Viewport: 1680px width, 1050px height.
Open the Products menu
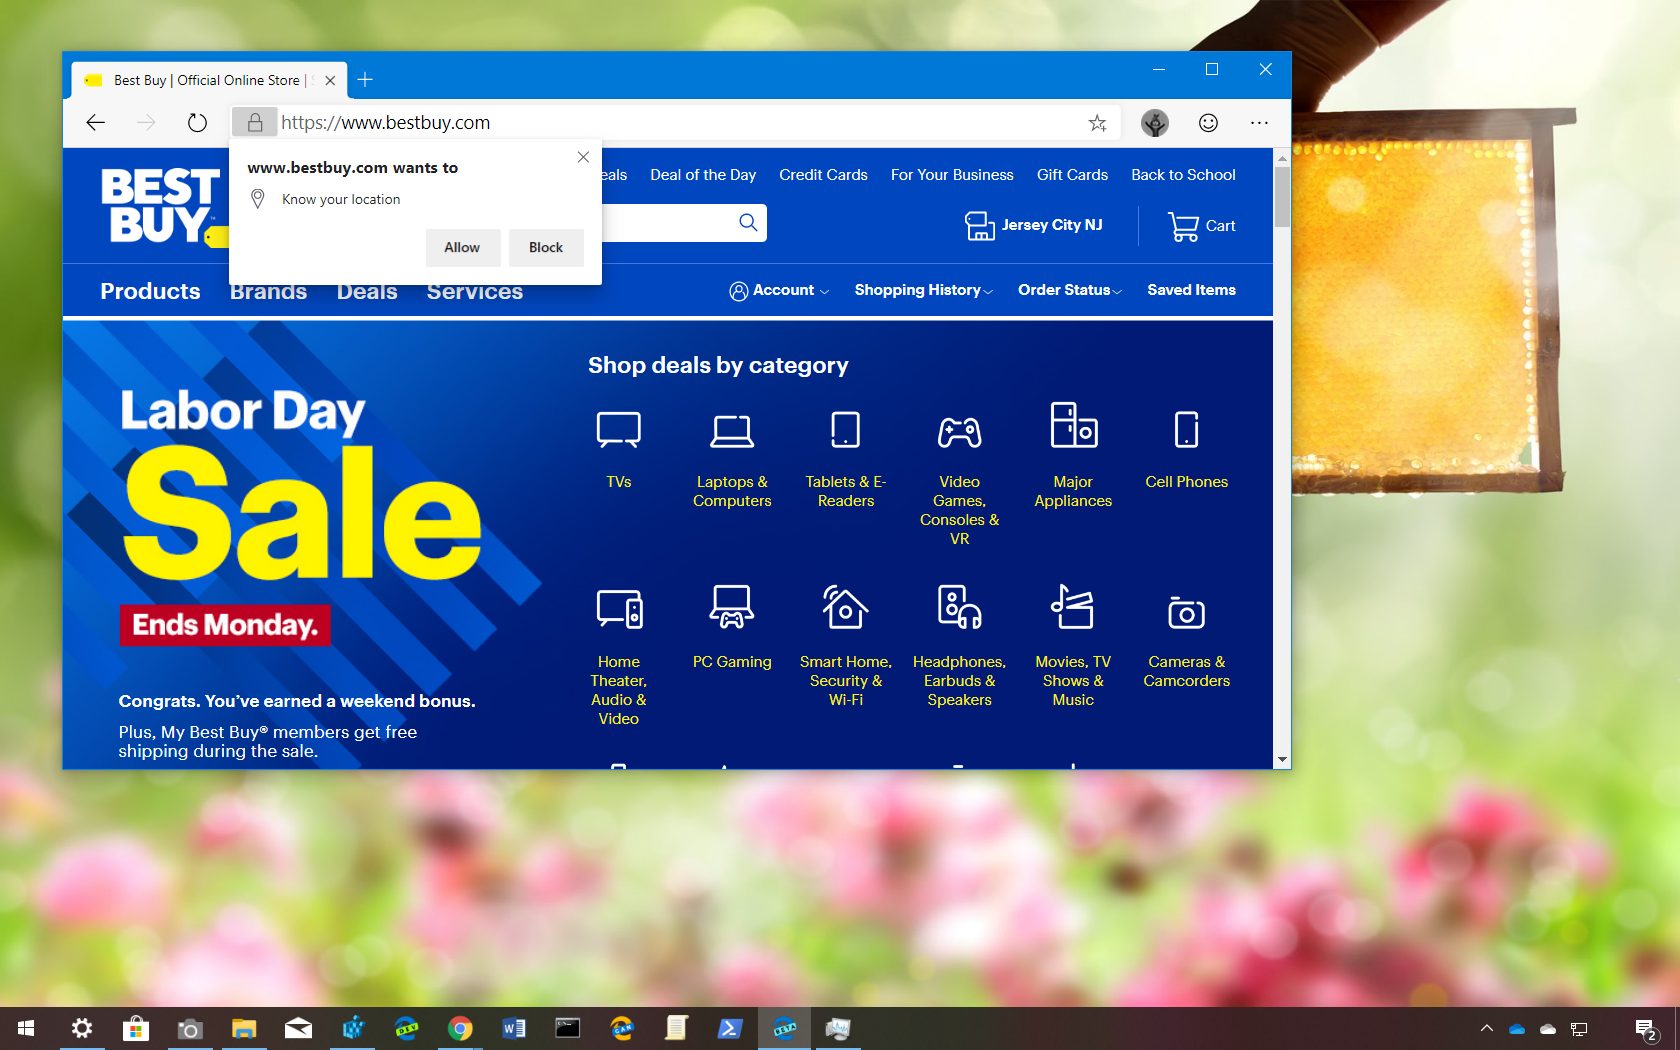[x=150, y=290]
